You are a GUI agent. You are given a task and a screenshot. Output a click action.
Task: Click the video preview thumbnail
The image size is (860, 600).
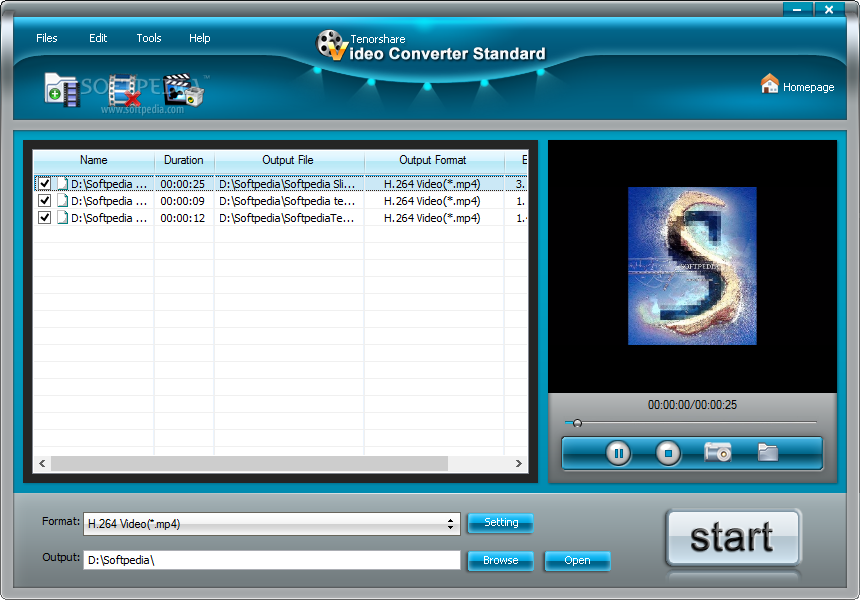692,266
